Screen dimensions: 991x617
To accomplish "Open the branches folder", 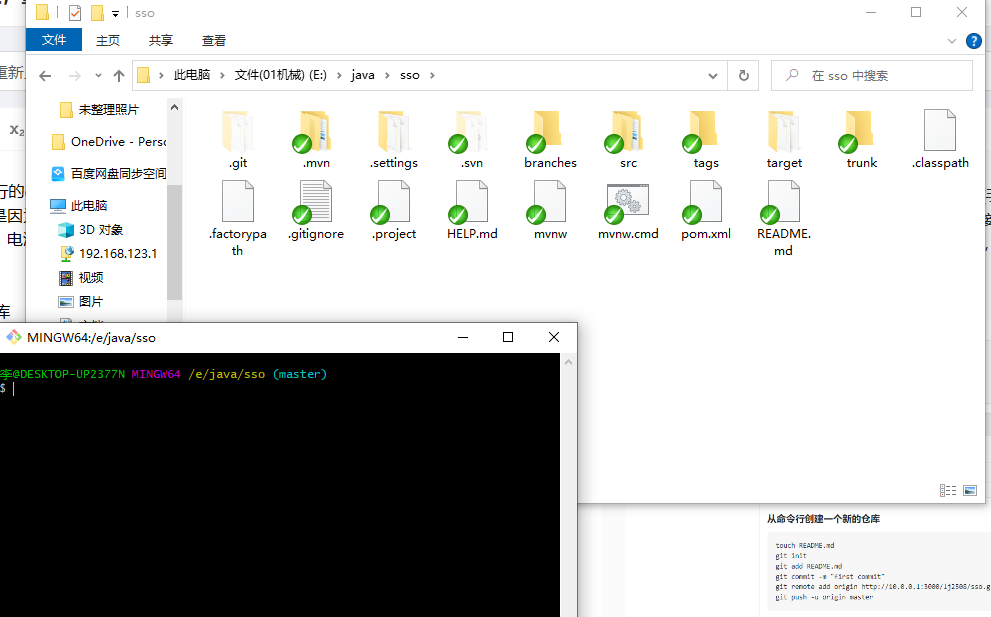I will [x=550, y=140].
